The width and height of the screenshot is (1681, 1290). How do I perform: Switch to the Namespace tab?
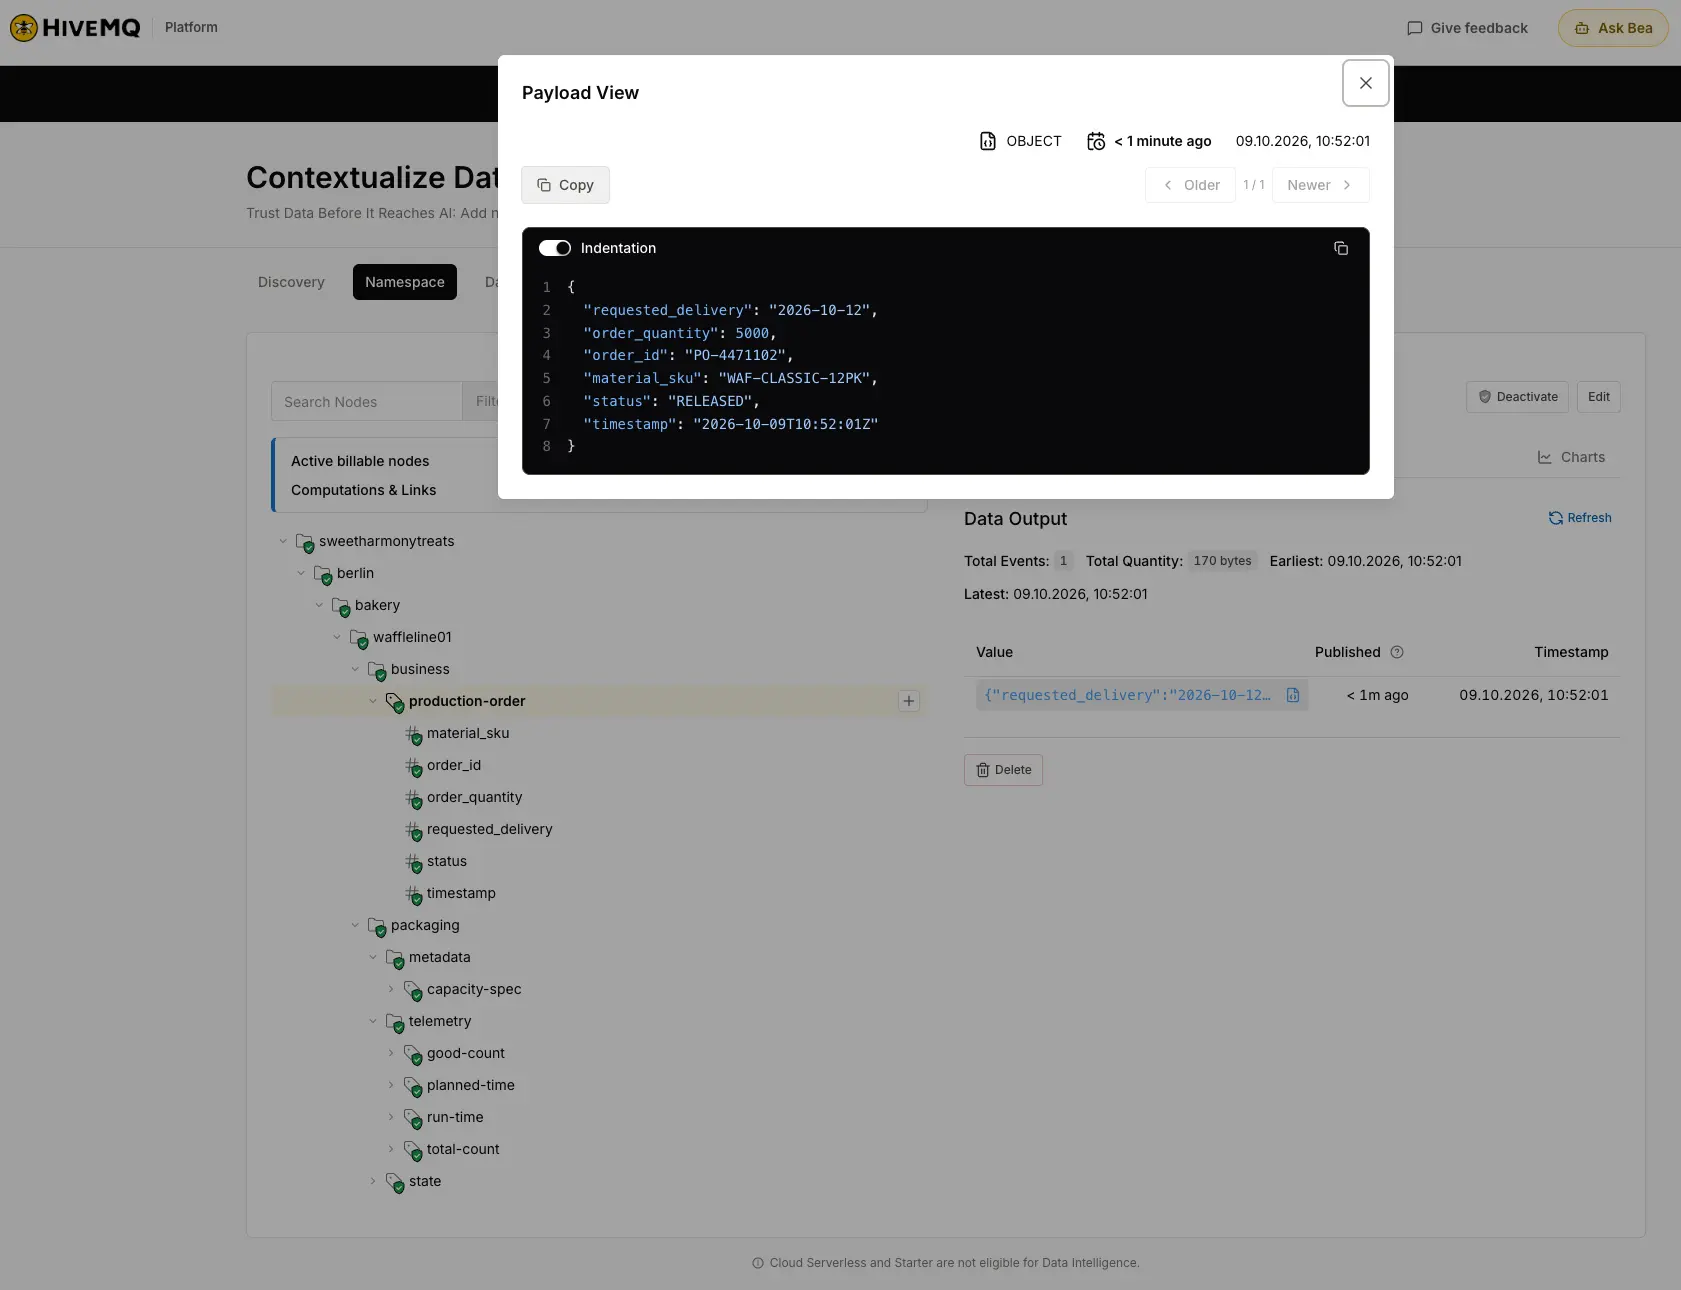tap(405, 282)
